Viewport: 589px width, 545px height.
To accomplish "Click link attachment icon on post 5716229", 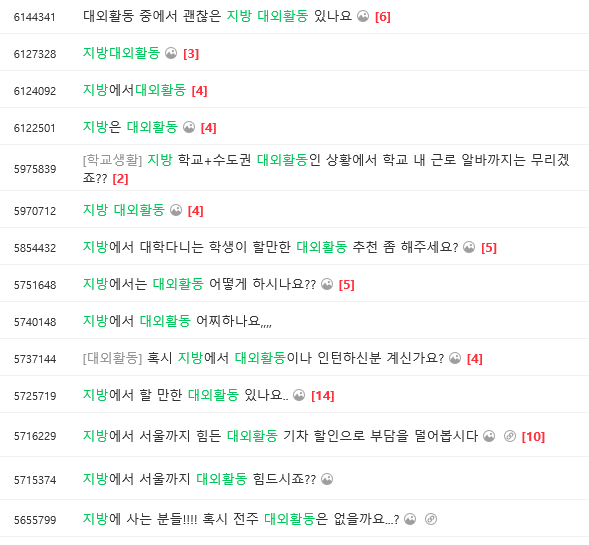I will click(x=509, y=436).
